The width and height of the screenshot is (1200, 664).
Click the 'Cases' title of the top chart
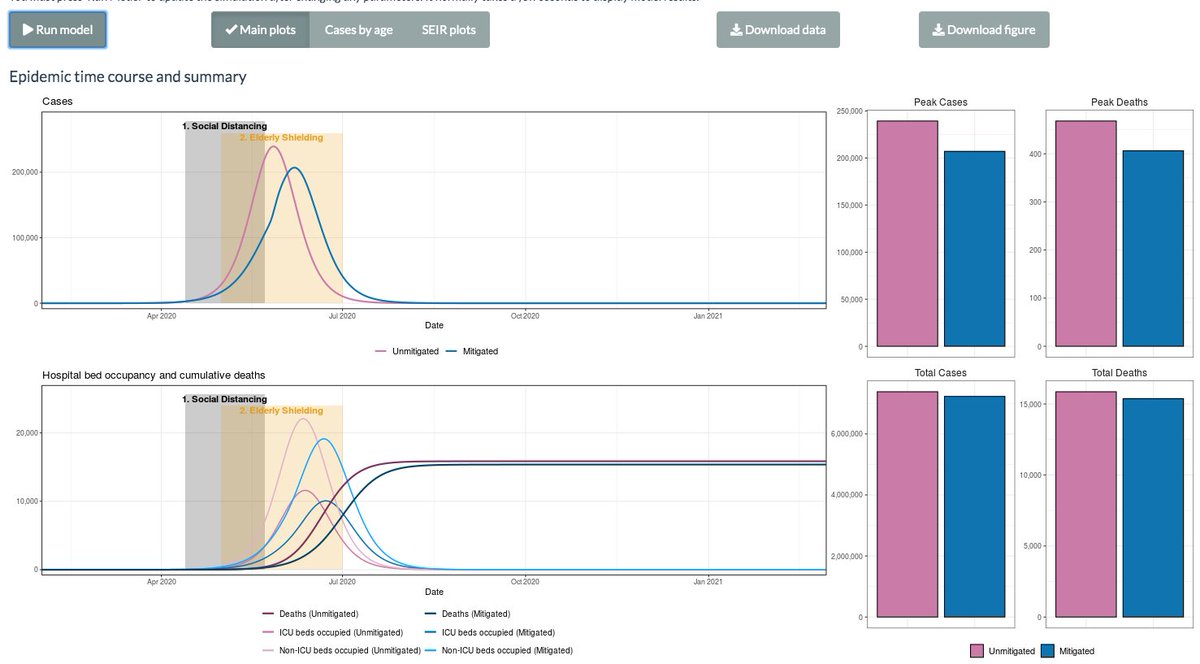tap(57, 102)
